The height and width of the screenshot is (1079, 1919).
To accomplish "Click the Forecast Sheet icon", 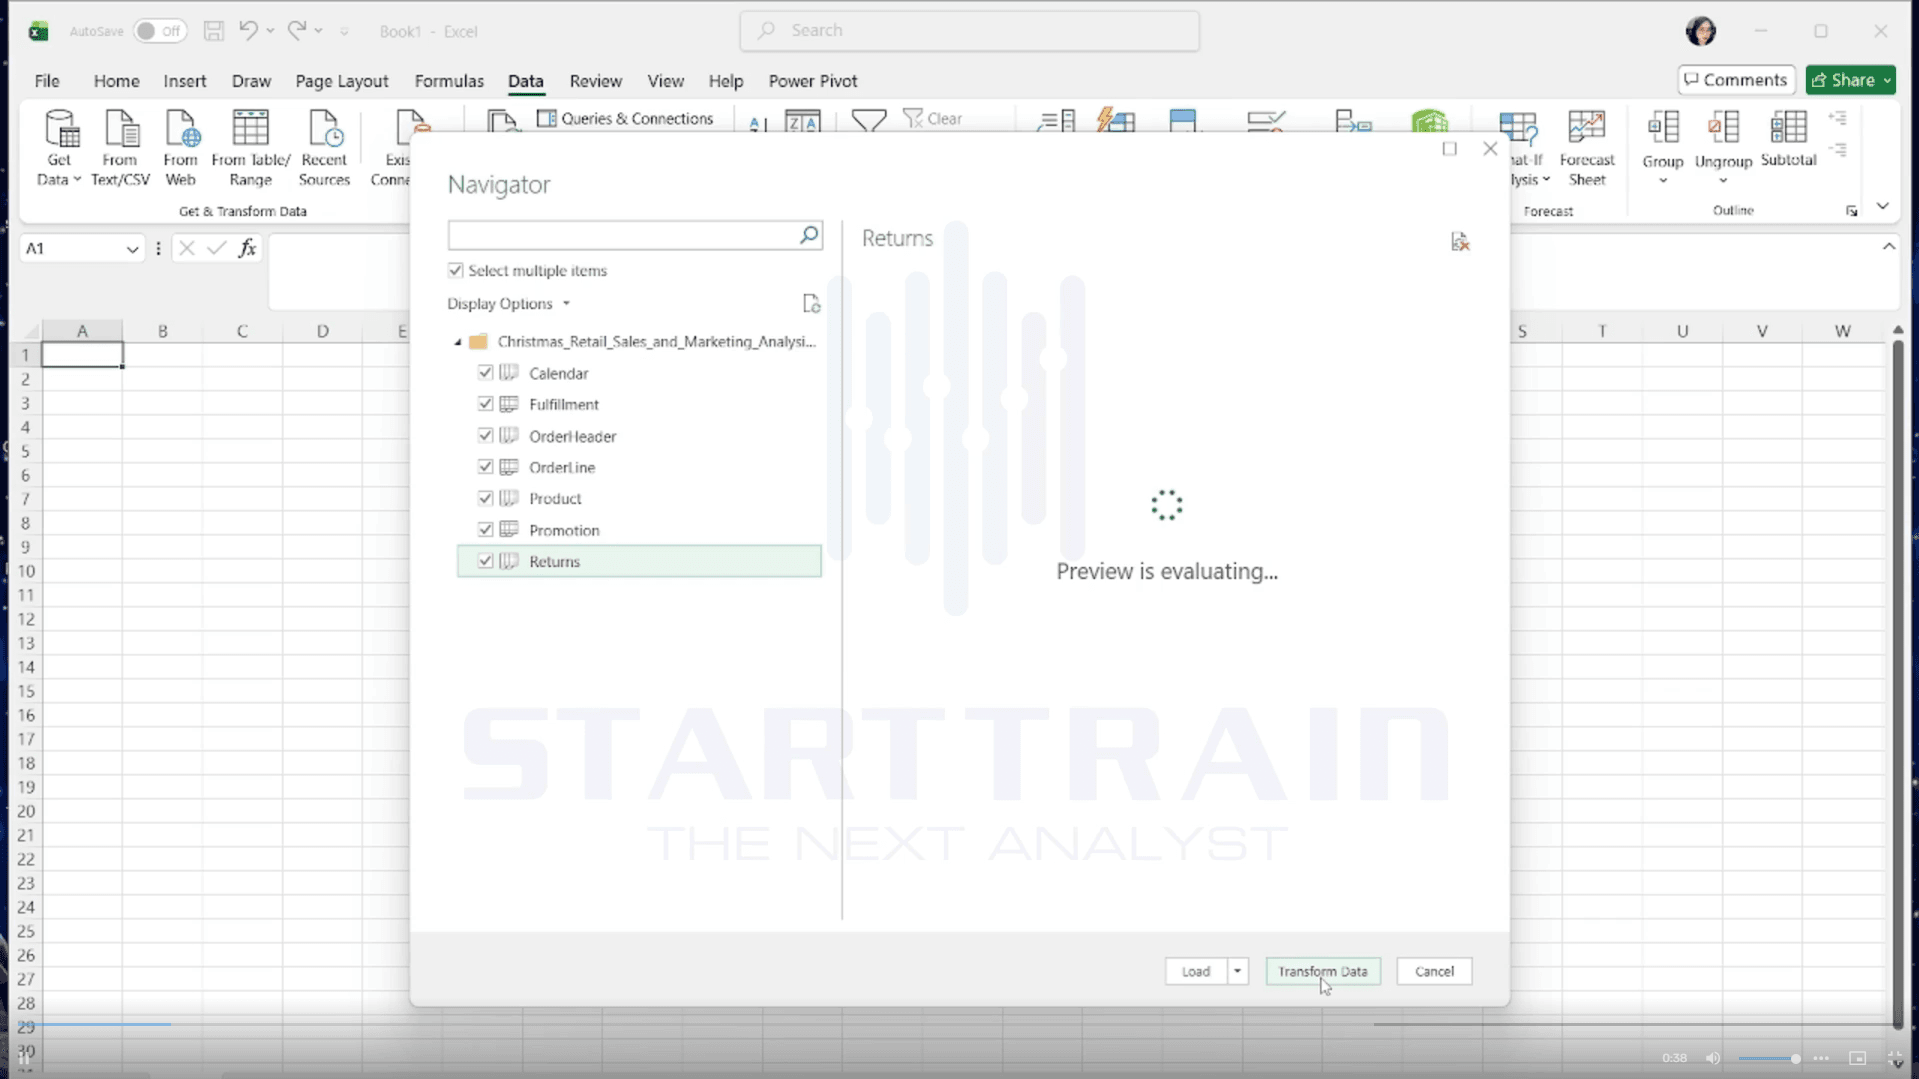I will click(1586, 148).
